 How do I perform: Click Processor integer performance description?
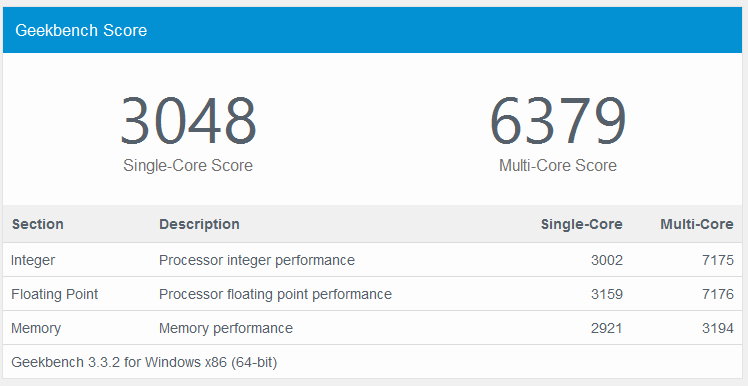point(257,260)
